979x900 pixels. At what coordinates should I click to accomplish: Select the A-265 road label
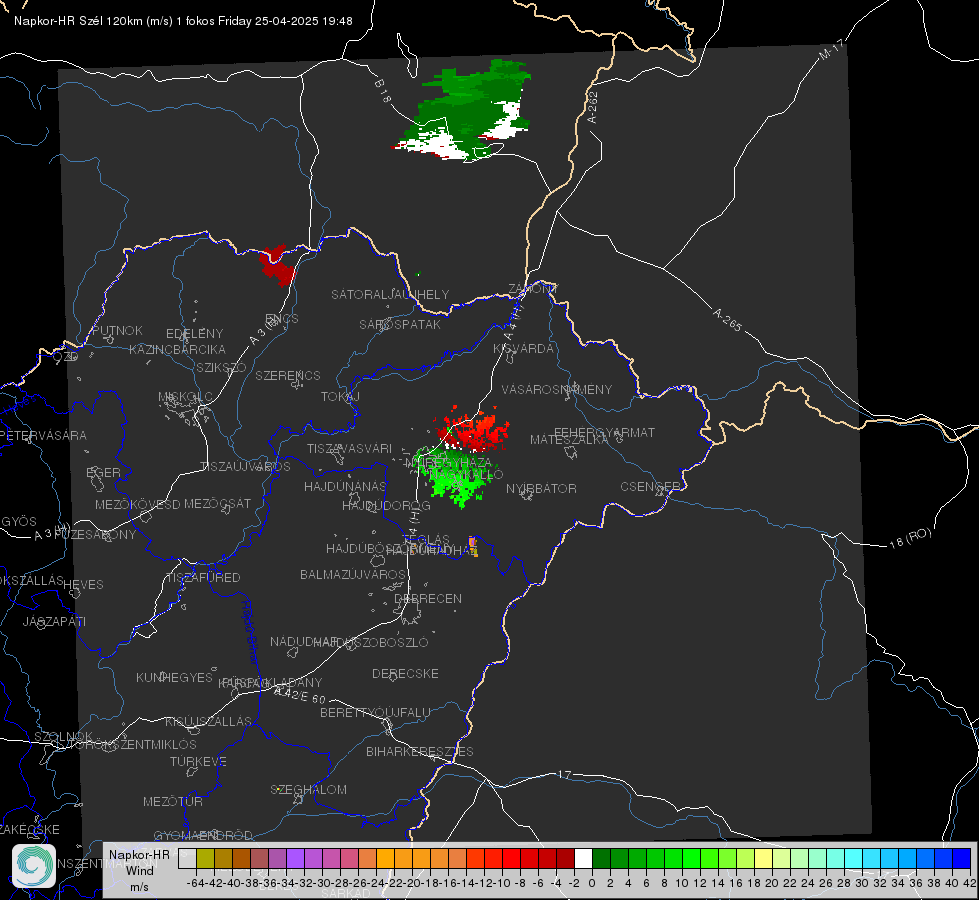tap(727, 320)
